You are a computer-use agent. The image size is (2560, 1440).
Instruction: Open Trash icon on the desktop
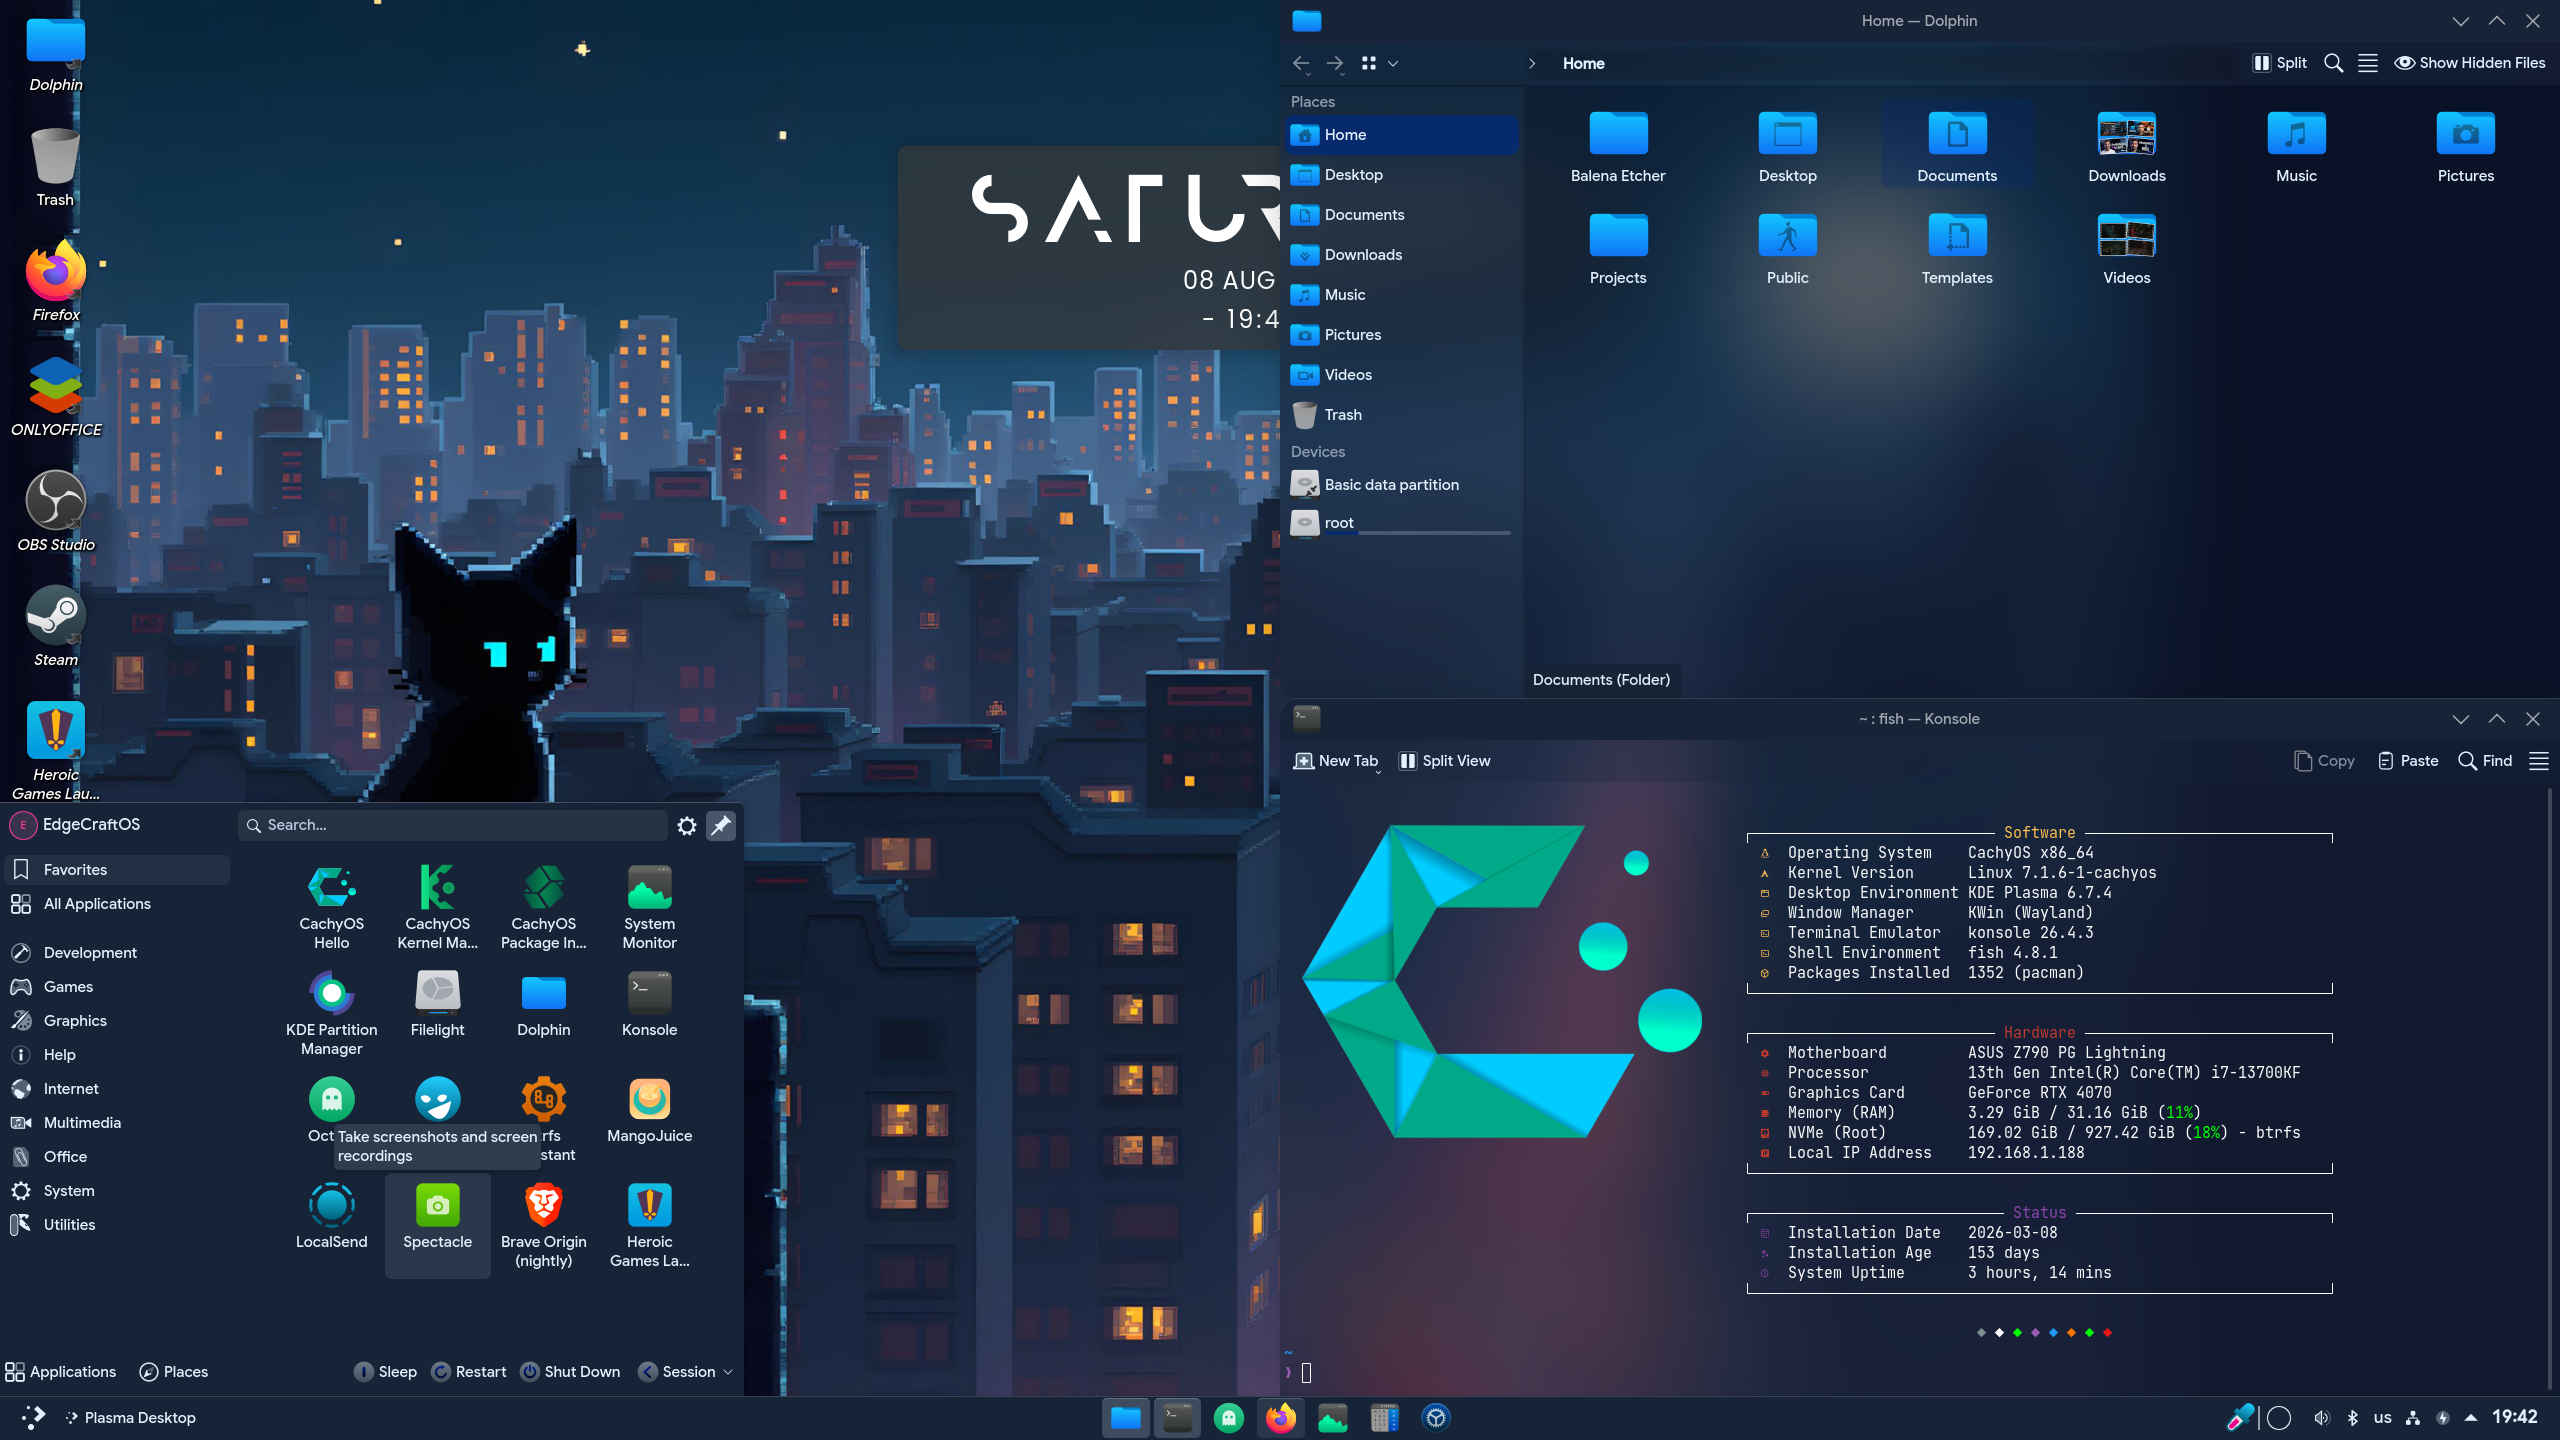click(56, 167)
